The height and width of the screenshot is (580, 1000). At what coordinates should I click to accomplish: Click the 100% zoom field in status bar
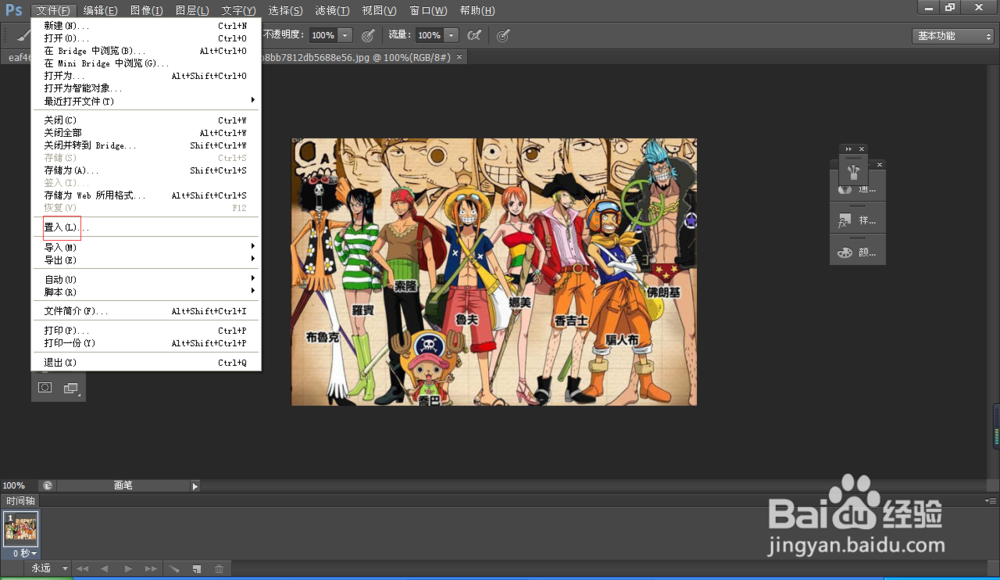(15, 486)
